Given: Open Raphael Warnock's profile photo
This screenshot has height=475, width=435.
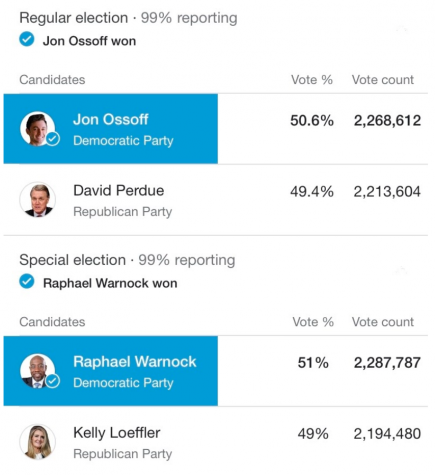Looking at the screenshot, I should coord(37,371).
